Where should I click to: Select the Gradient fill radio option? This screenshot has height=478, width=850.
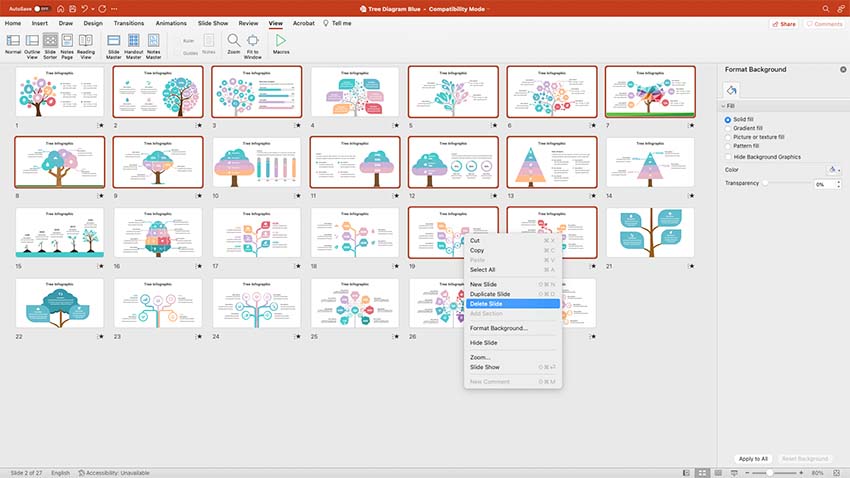coord(727,128)
